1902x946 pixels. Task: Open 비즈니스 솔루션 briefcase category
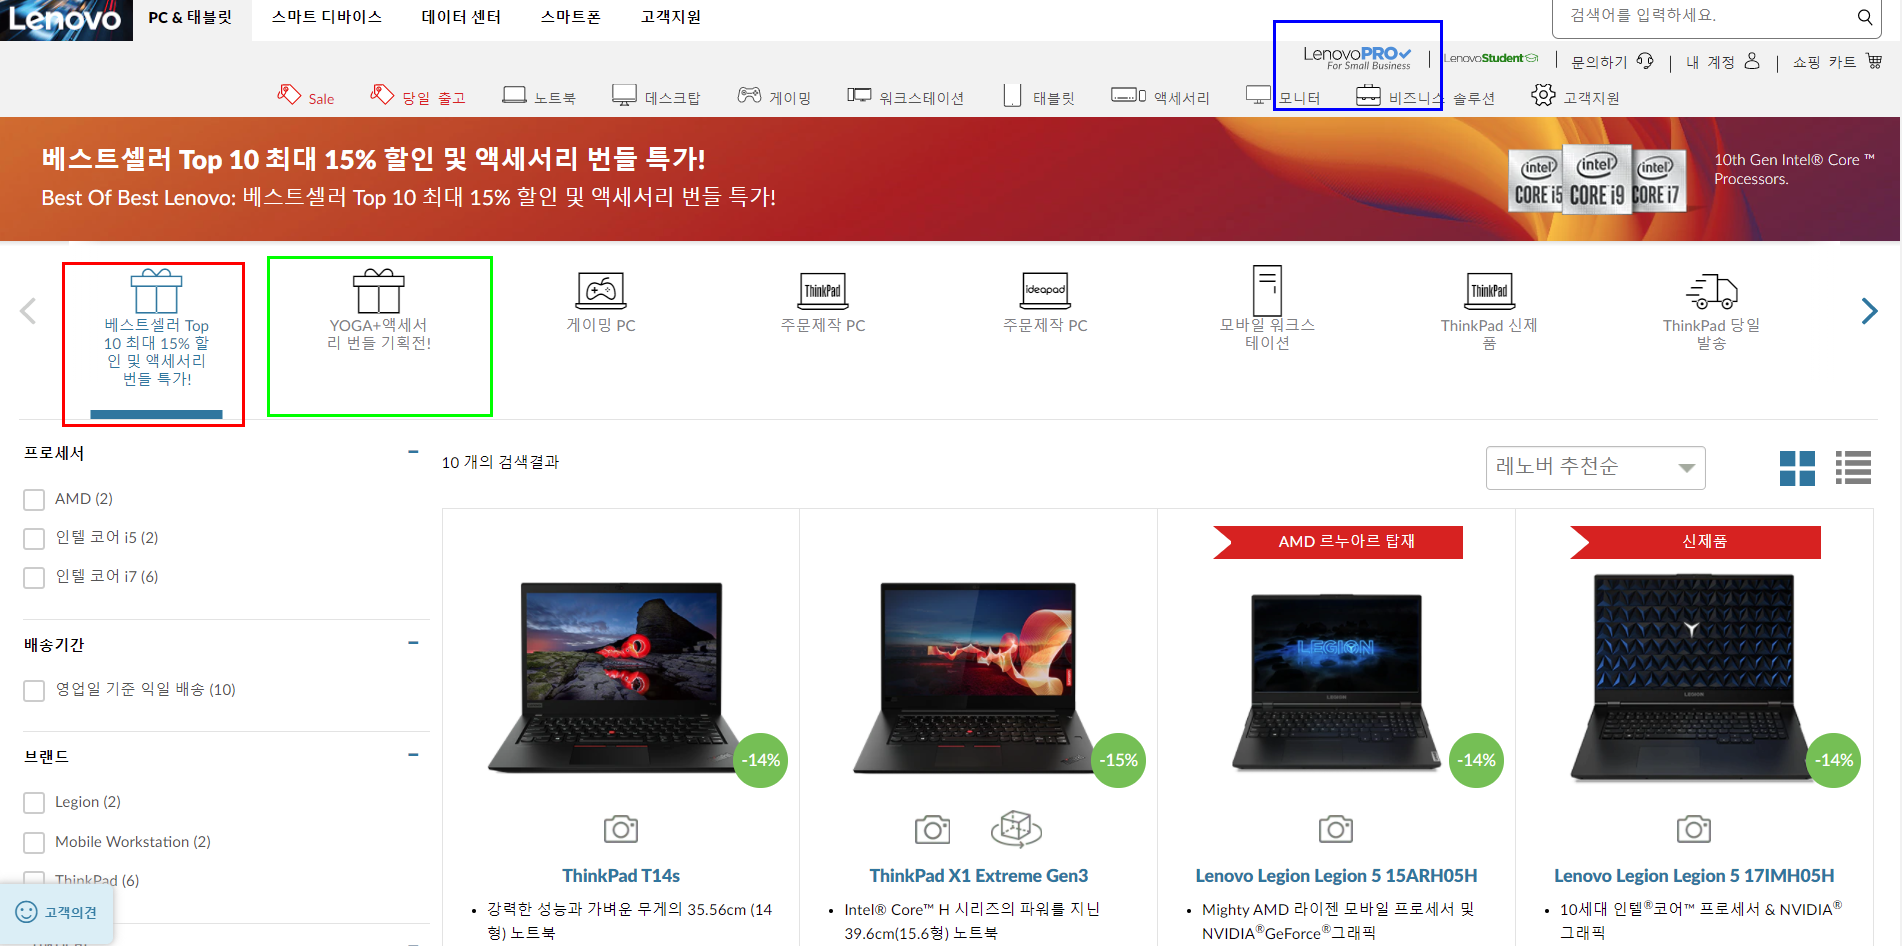[1425, 97]
